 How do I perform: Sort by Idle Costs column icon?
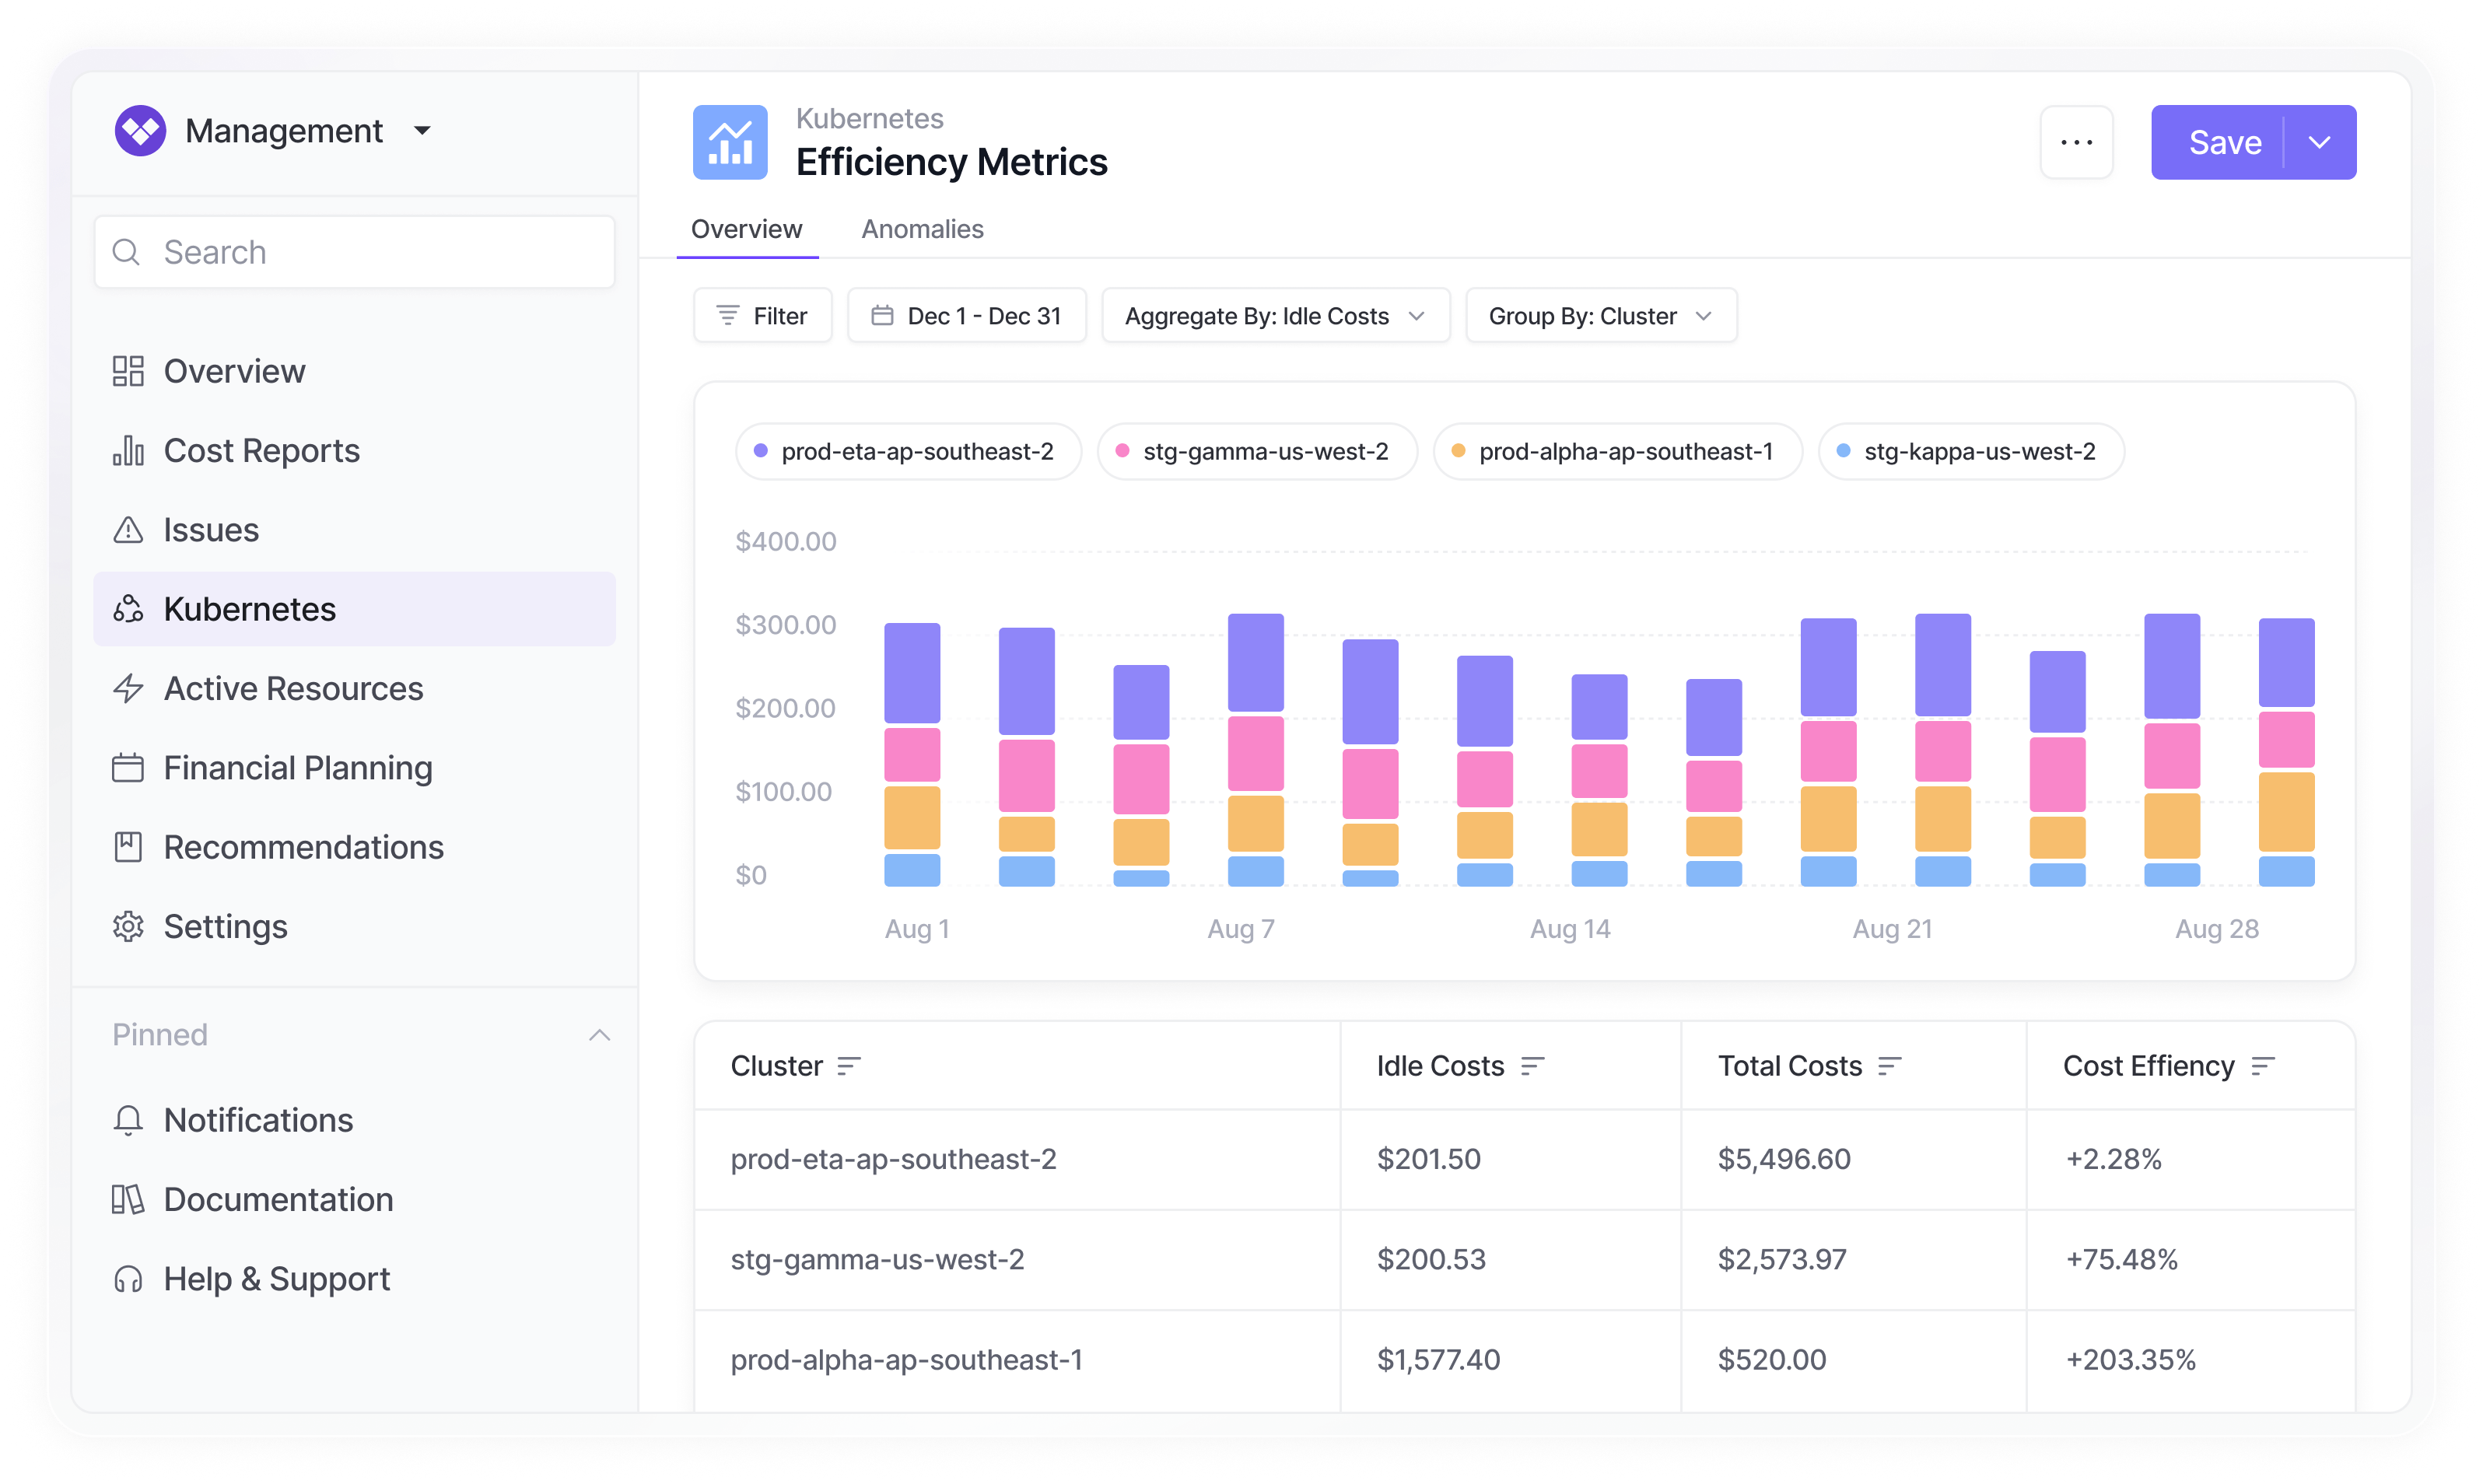click(1532, 1066)
